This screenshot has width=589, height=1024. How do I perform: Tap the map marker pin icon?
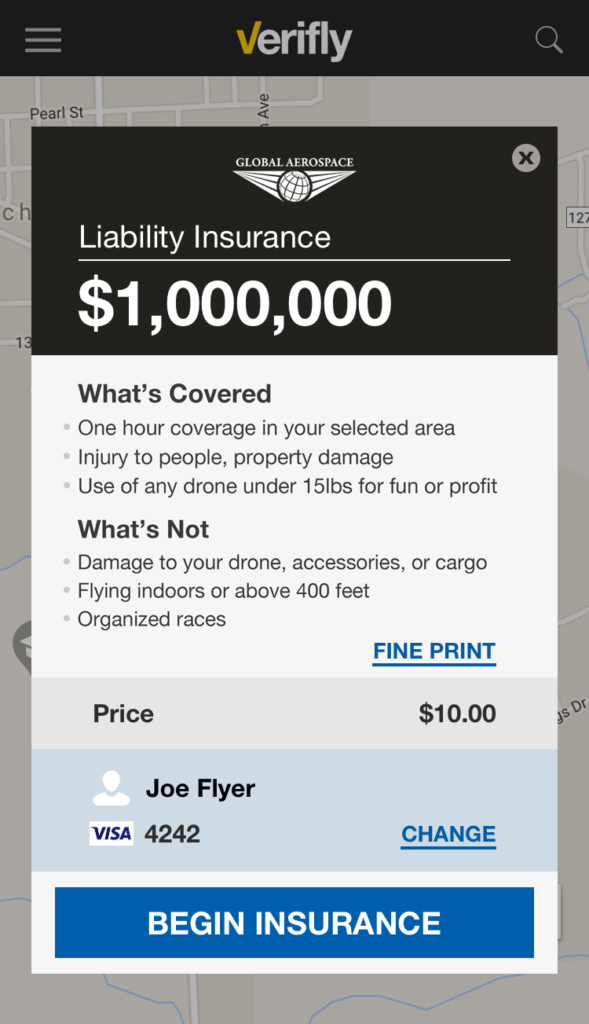tap(22, 647)
